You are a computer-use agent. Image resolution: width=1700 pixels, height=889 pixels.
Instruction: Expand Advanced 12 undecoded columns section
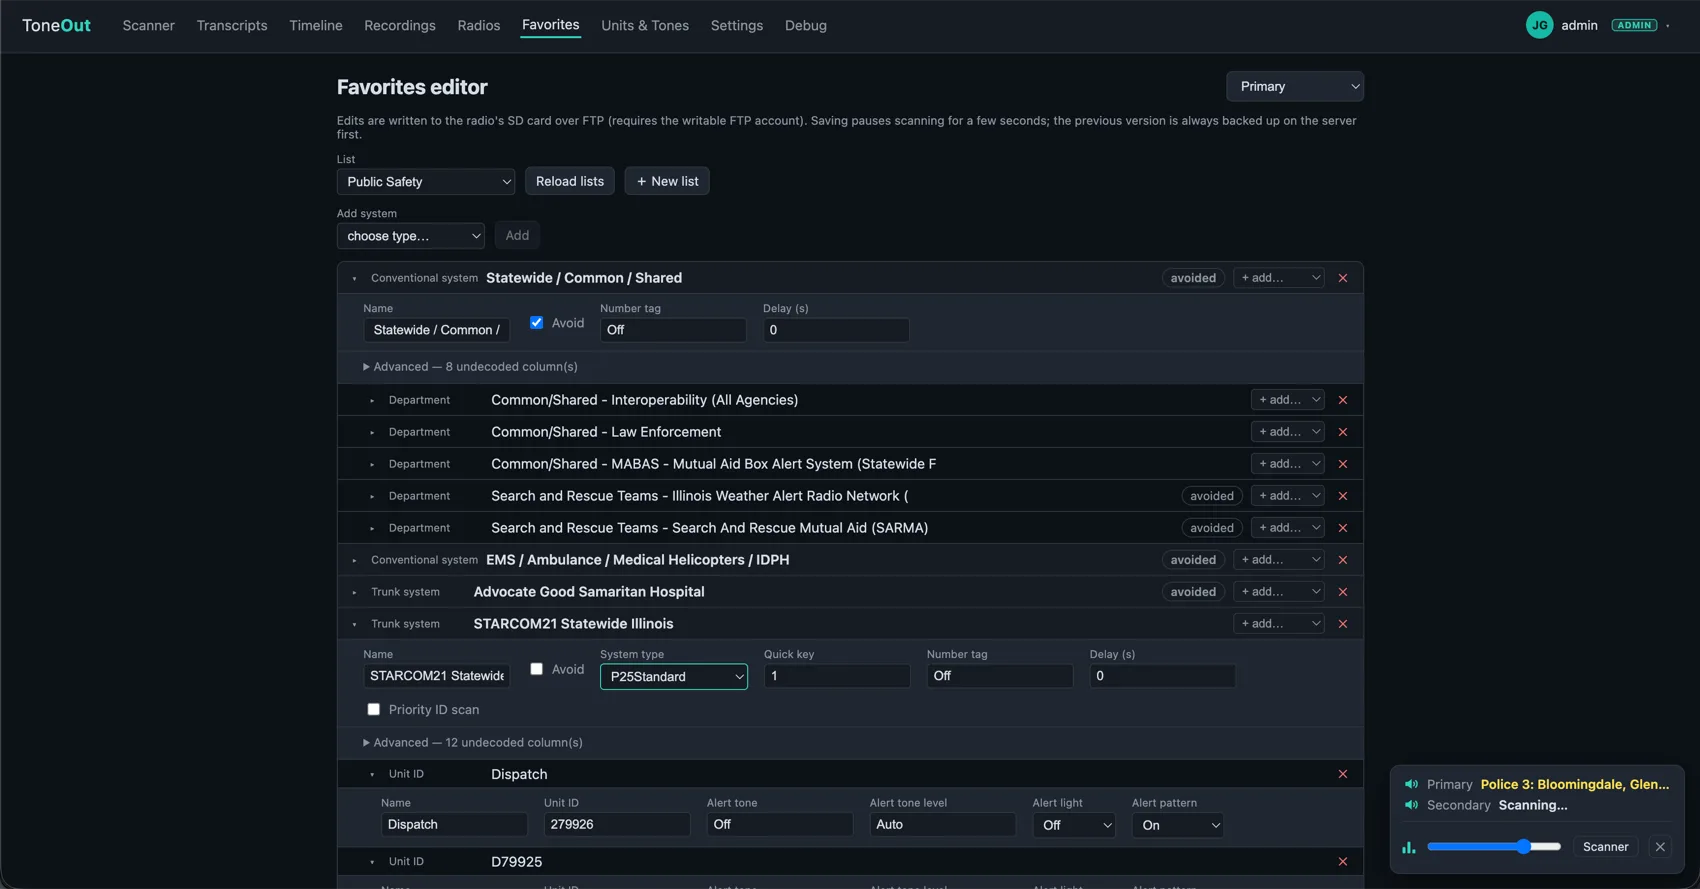point(472,743)
